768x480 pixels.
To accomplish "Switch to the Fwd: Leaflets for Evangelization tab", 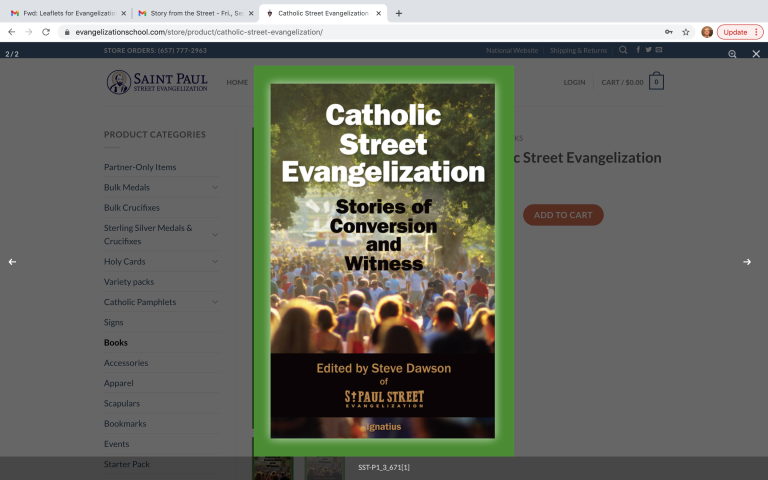I will pyautogui.click(x=68, y=13).
